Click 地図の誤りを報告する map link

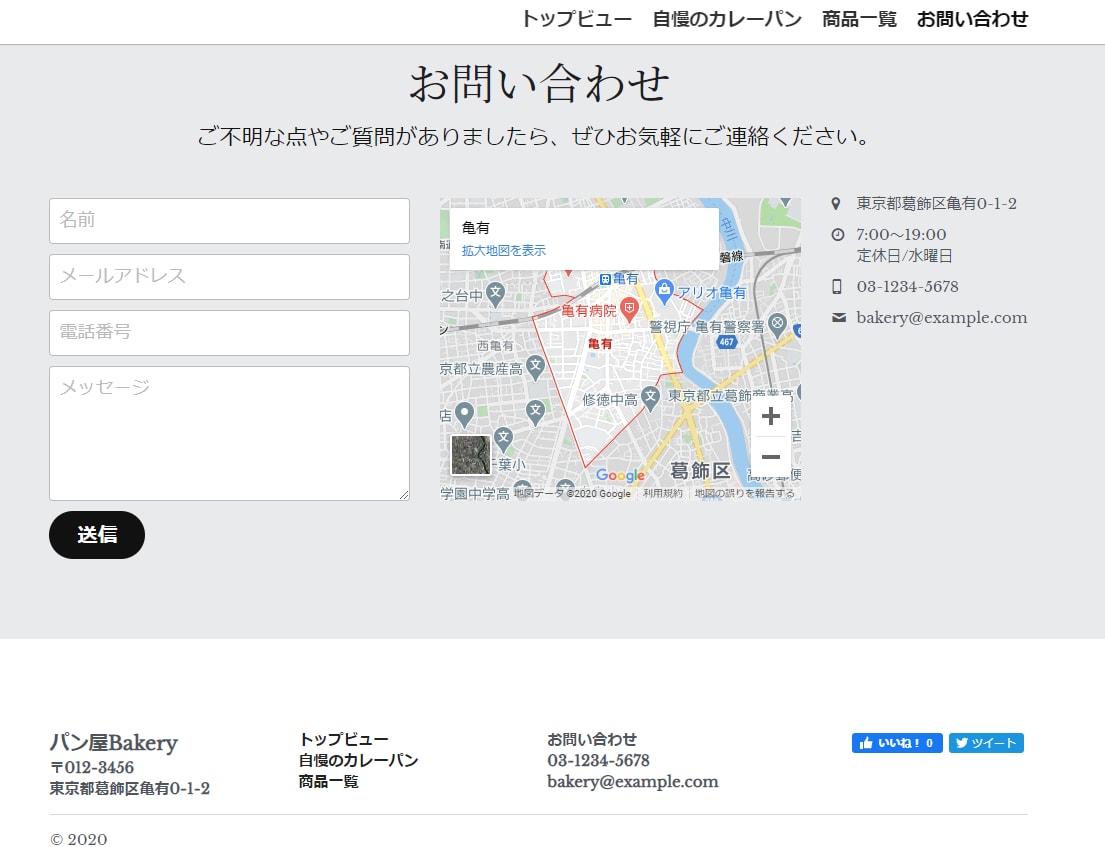(x=744, y=493)
